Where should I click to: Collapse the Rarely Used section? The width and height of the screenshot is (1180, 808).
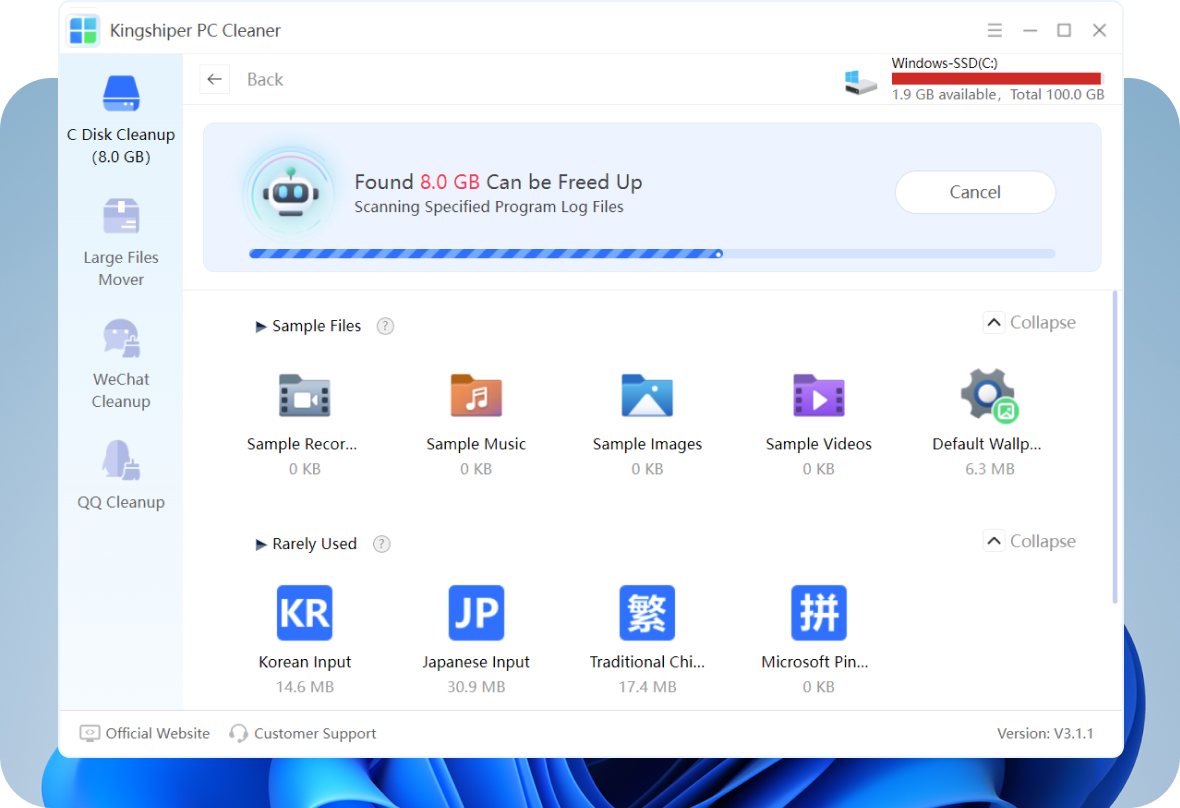1030,541
